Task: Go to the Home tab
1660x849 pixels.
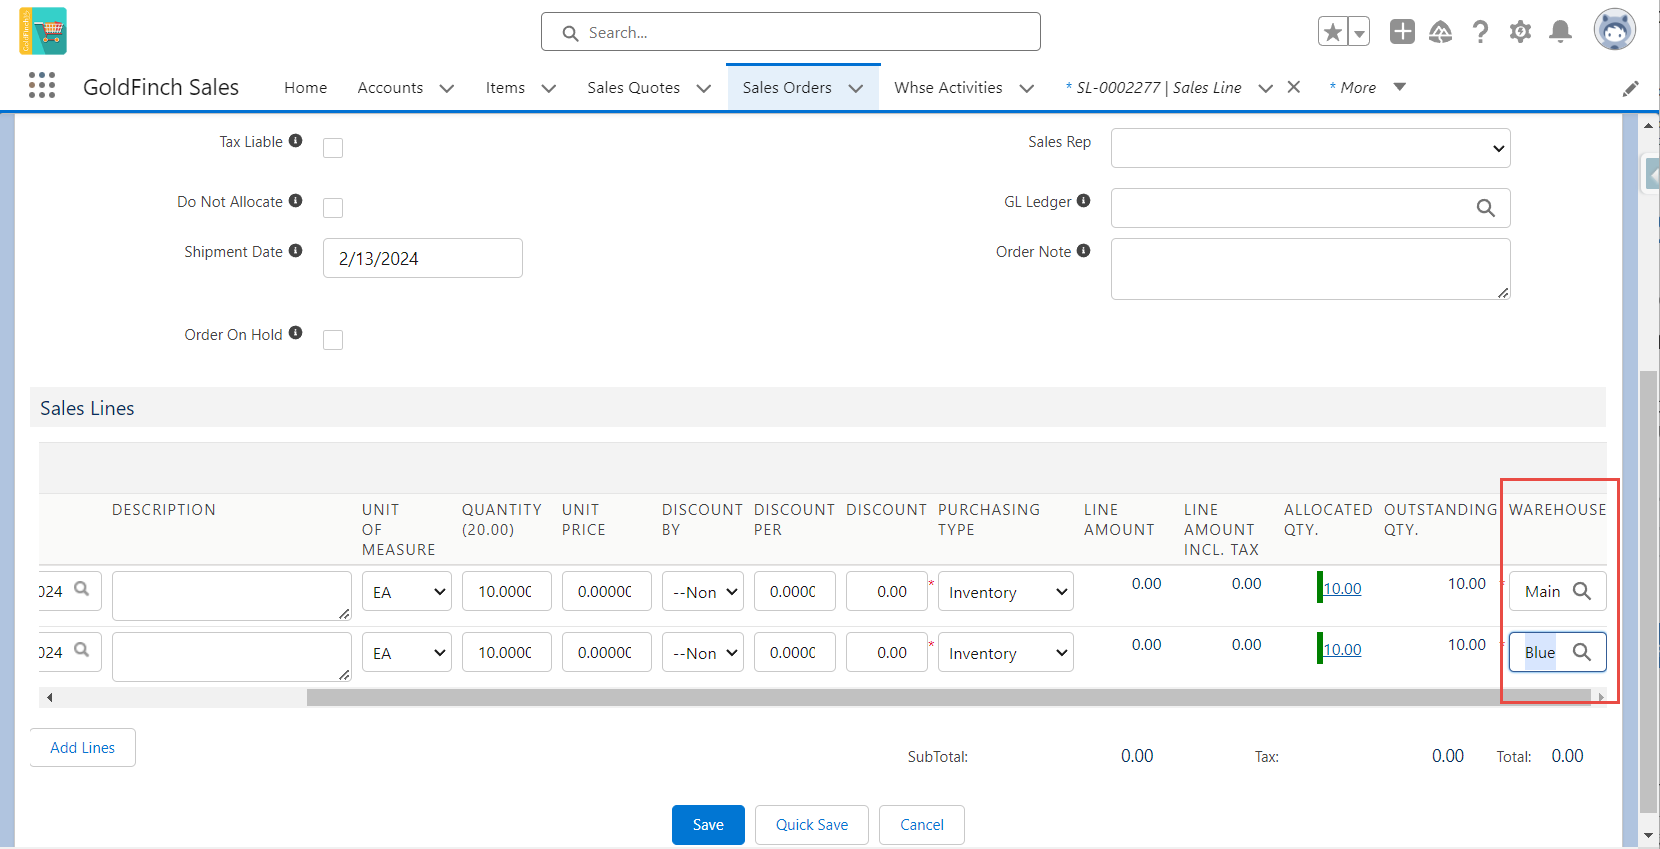Action: (305, 87)
